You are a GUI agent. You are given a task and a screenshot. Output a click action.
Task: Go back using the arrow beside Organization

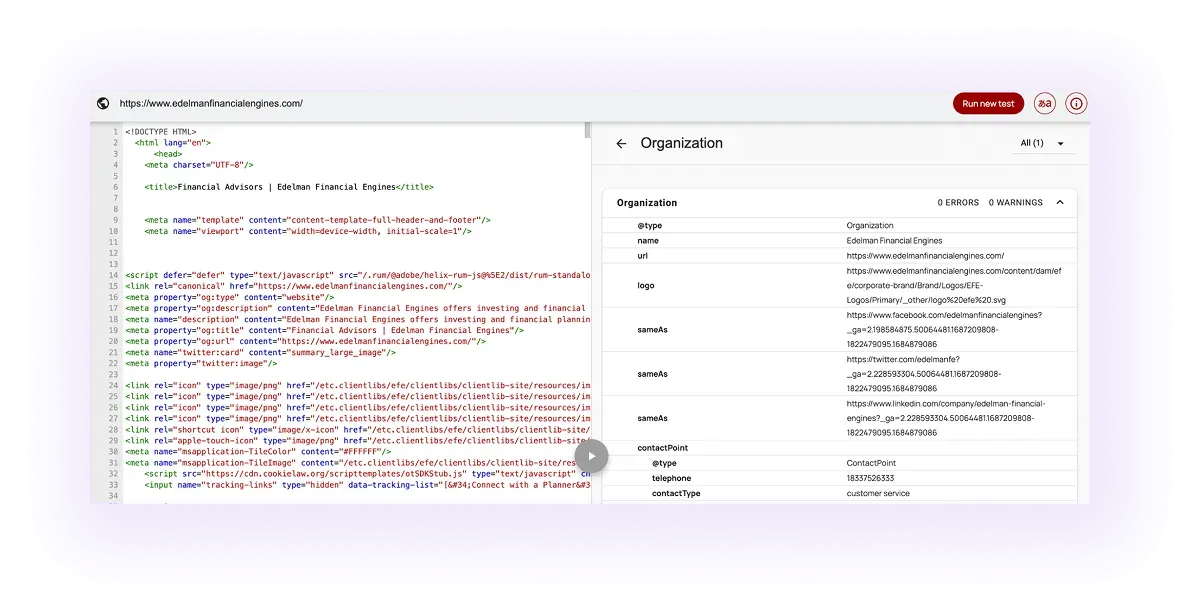coord(621,144)
